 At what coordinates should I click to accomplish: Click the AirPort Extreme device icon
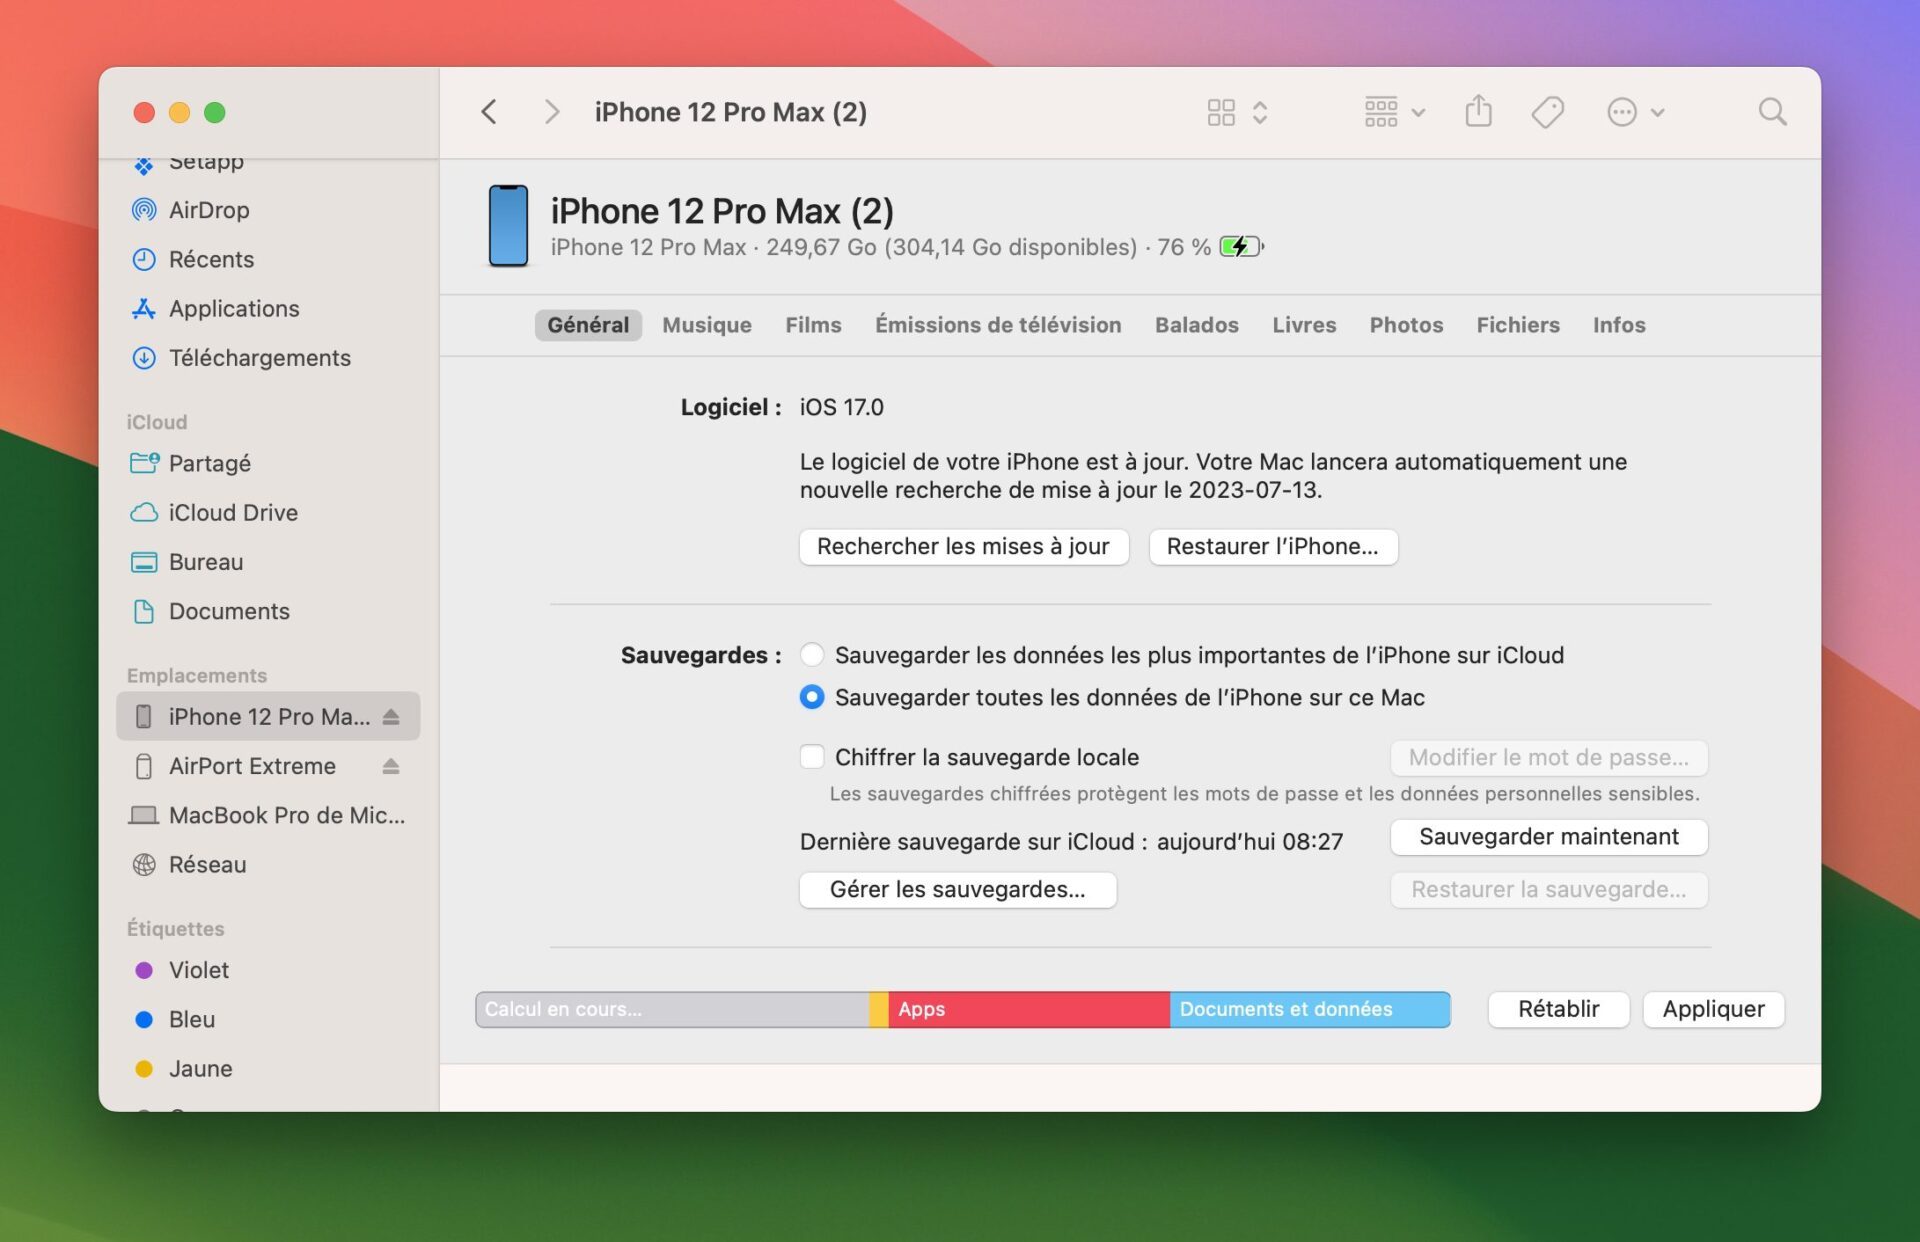tap(144, 765)
